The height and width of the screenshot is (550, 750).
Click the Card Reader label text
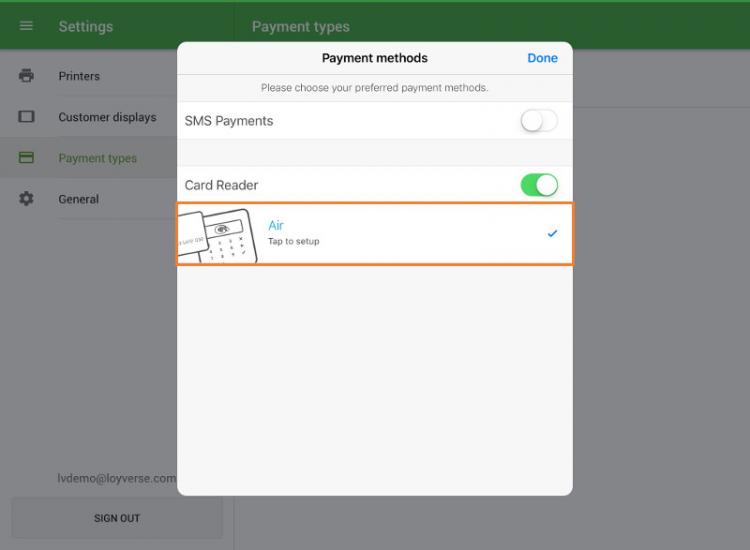[221, 185]
